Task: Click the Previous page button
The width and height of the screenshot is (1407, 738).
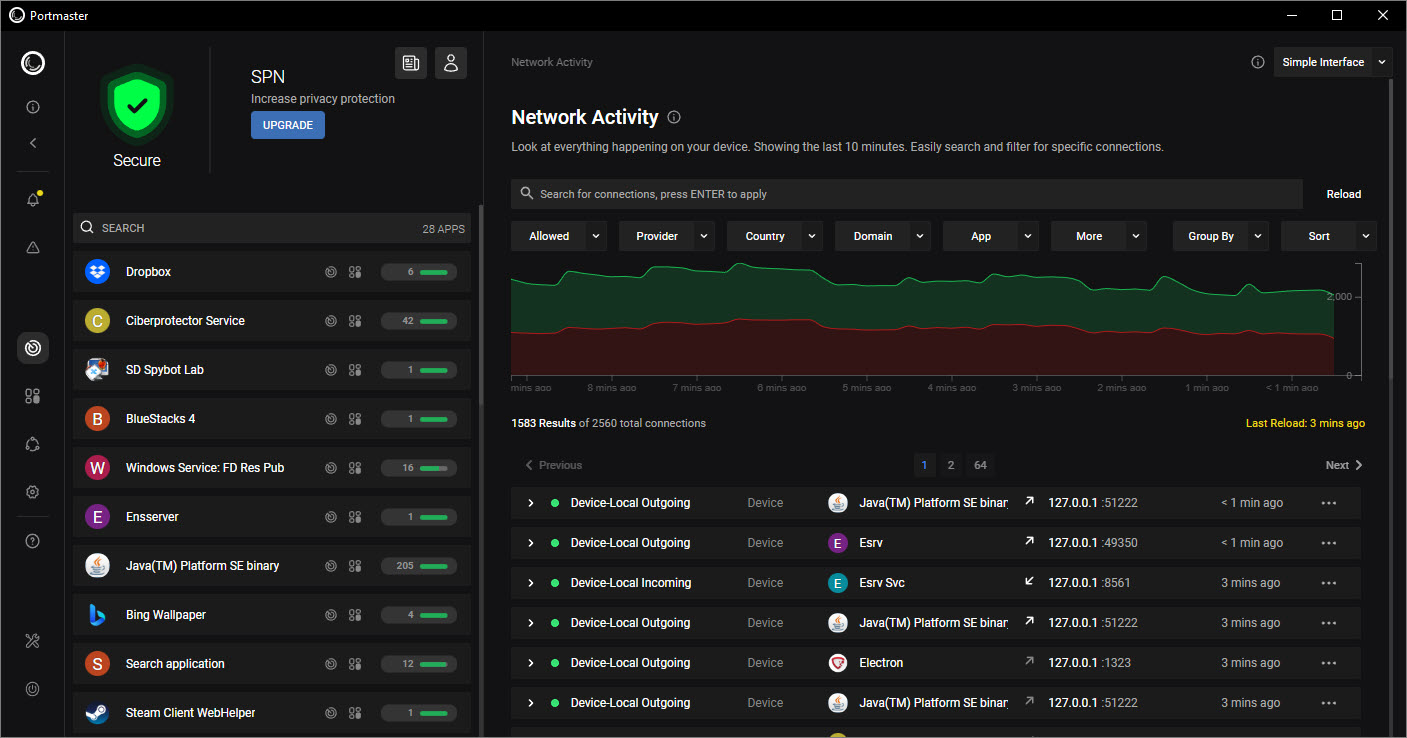Action: pos(553,465)
